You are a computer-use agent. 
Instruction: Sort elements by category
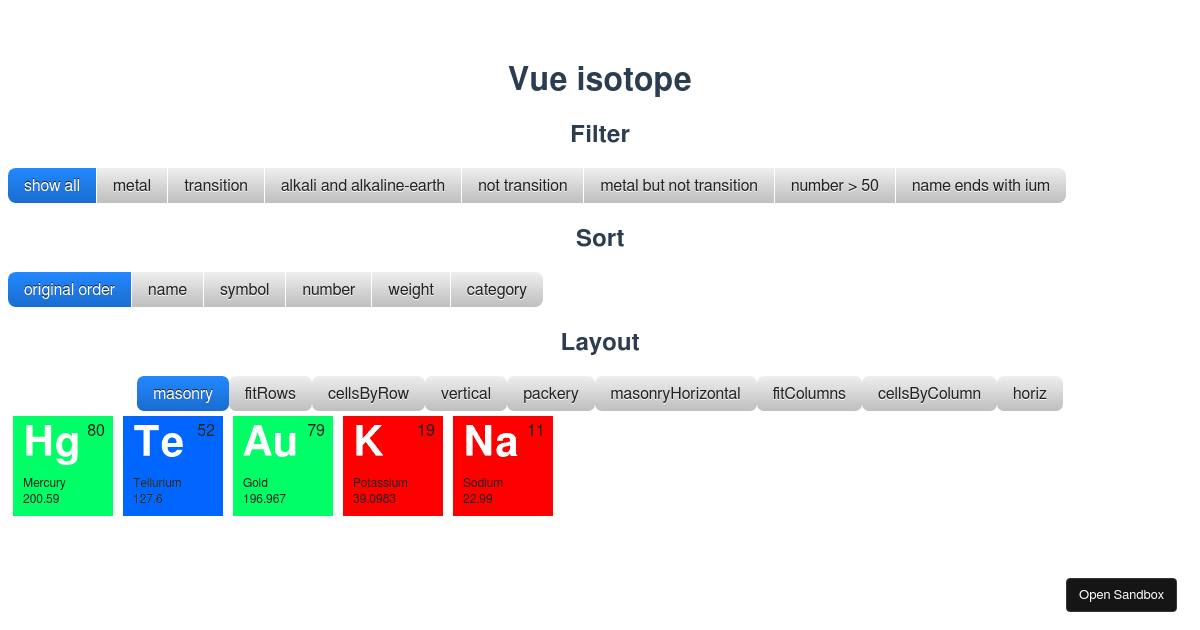pos(496,289)
